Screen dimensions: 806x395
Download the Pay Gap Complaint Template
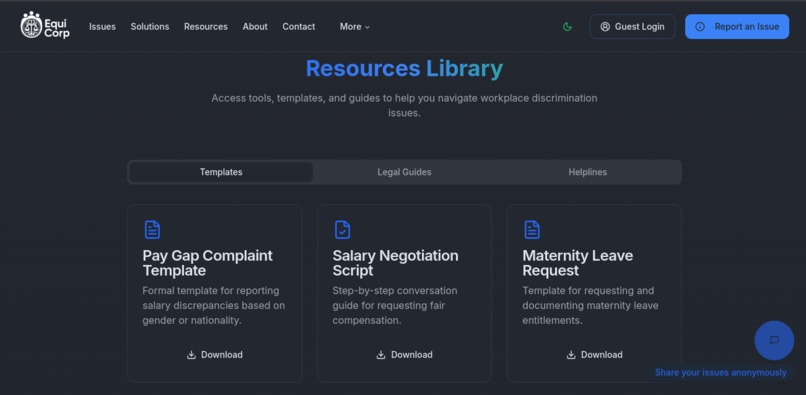click(x=215, y=355)
